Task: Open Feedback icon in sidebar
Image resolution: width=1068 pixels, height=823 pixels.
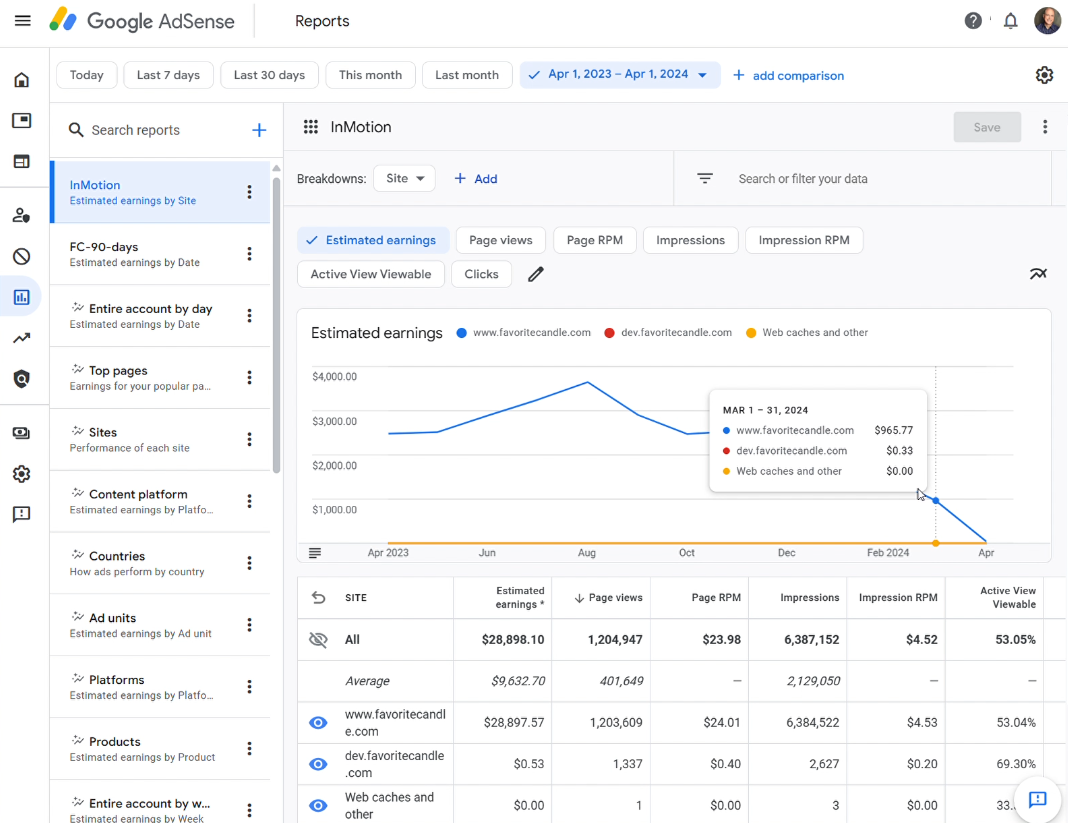Action: [x=22, y=514]
